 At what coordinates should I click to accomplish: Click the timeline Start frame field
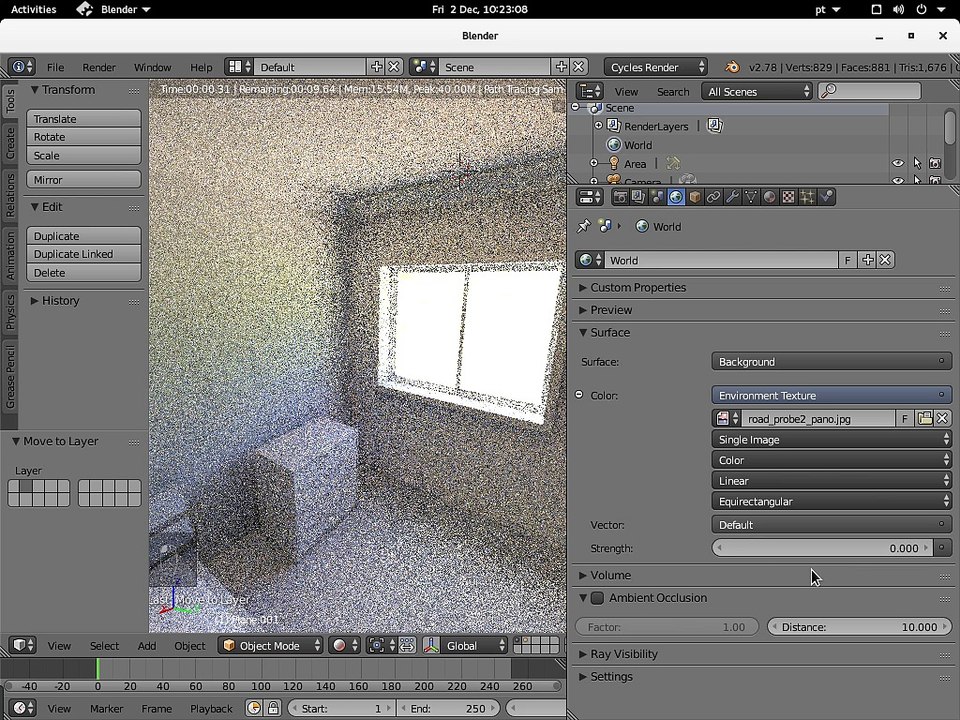tap(340, 708)
